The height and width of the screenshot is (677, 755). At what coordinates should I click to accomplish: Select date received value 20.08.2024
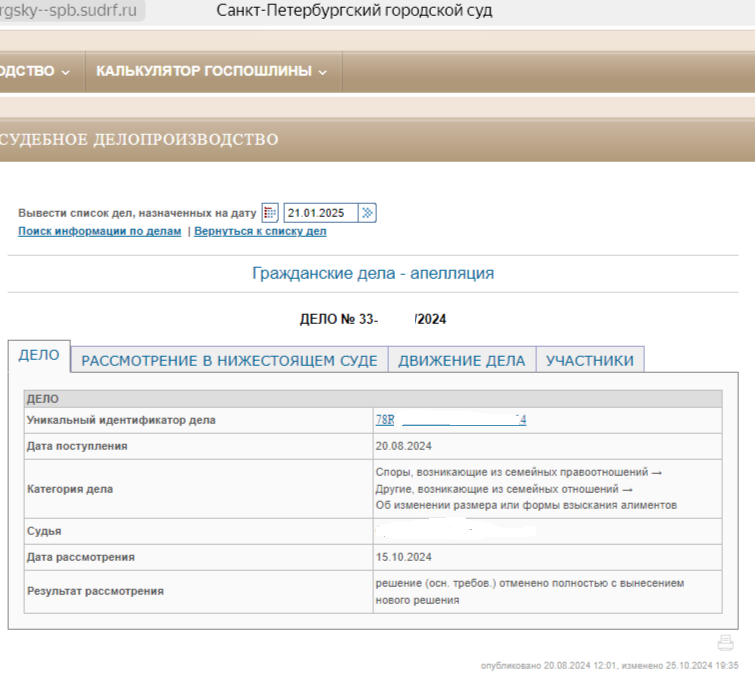[x=404, y=446]
